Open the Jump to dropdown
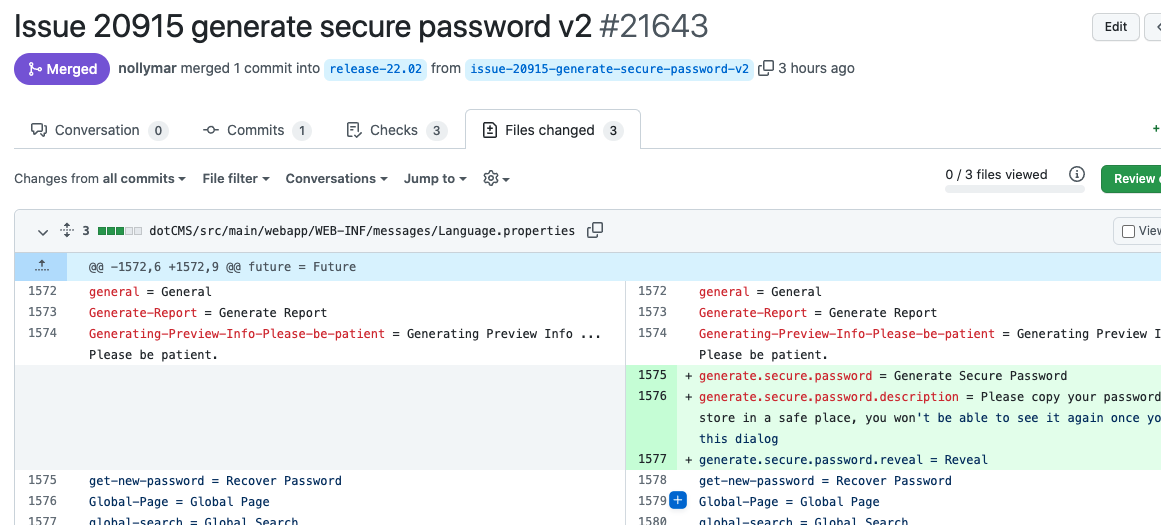The height and width of the screenshot is (525, 1161). point(435,178)
